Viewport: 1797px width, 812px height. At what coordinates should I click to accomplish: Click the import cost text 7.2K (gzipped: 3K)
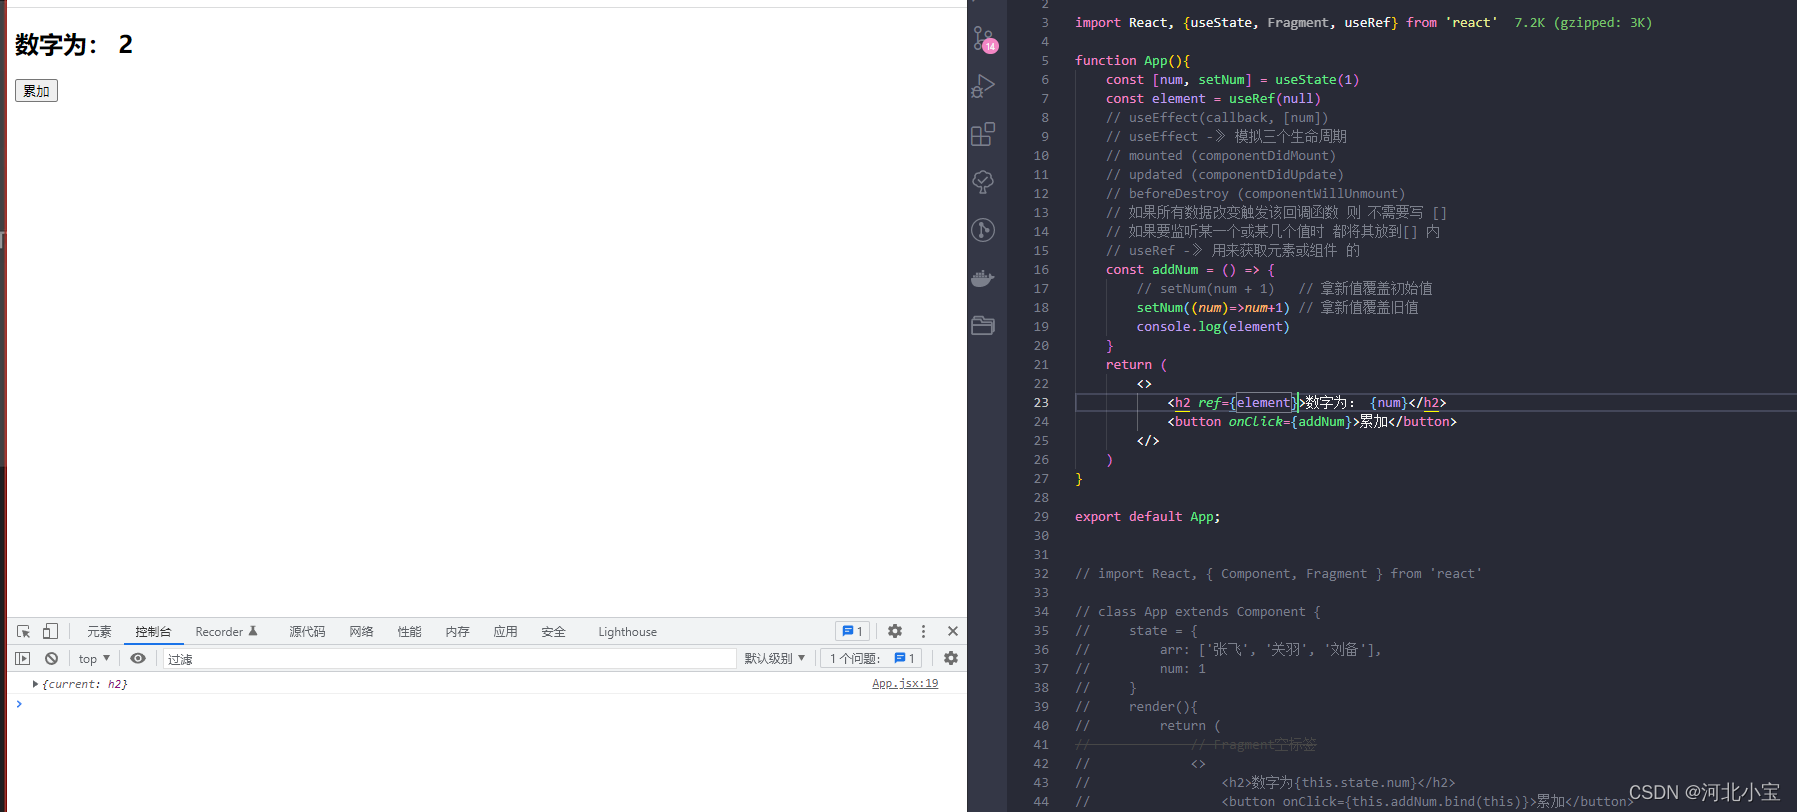[x=1583, y=23]
